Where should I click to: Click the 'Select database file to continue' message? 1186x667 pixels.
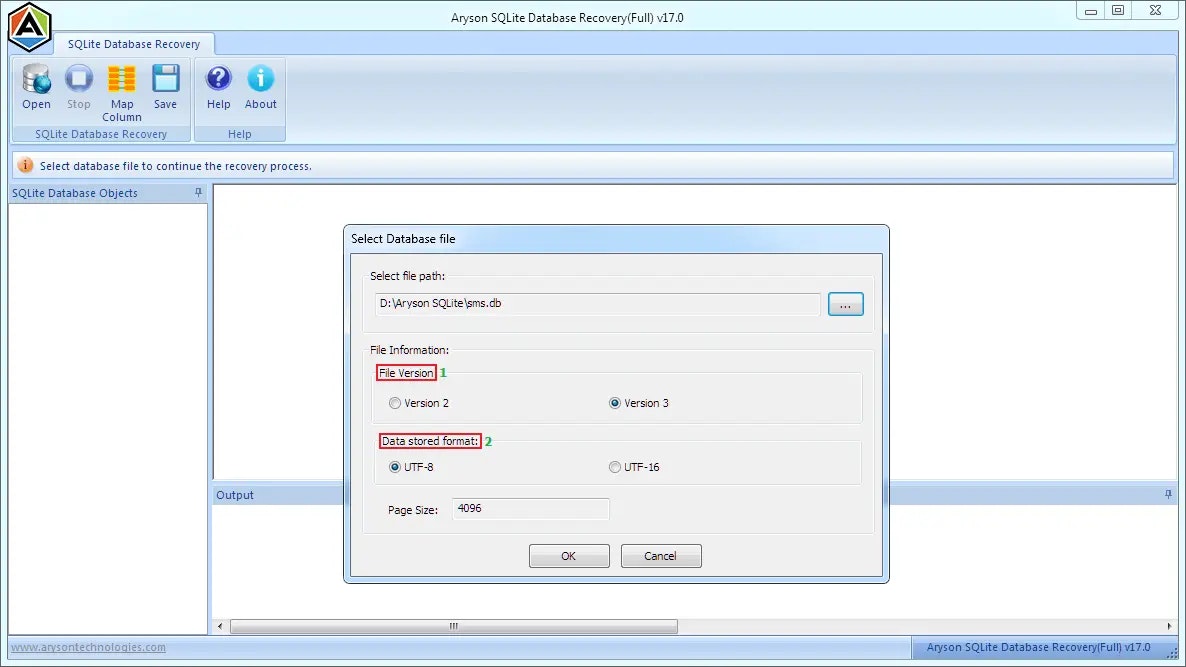[175, 166]
